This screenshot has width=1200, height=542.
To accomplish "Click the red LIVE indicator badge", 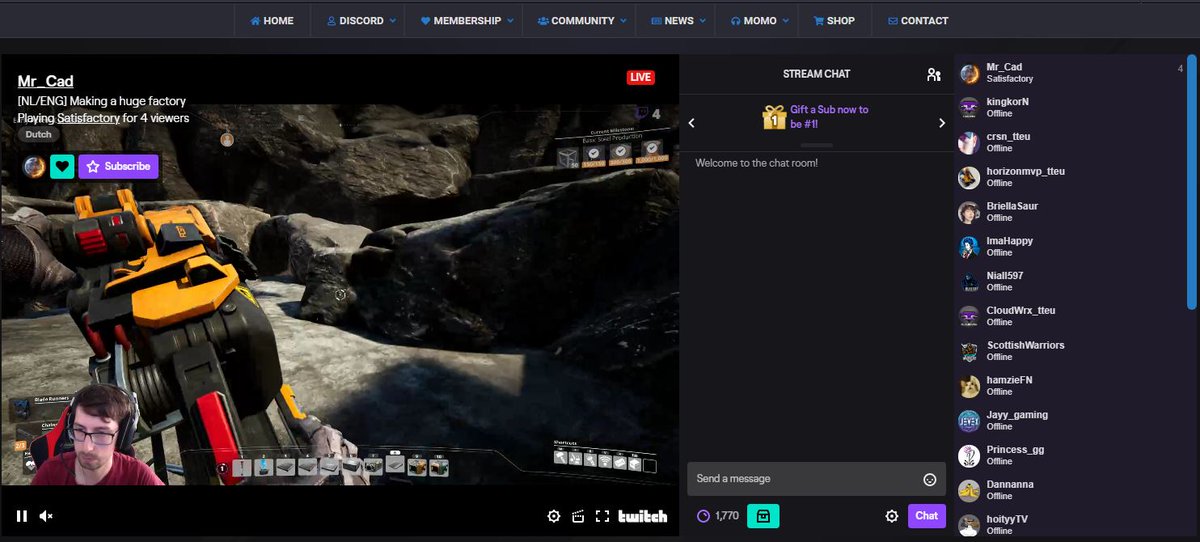I will pos(640,77).
